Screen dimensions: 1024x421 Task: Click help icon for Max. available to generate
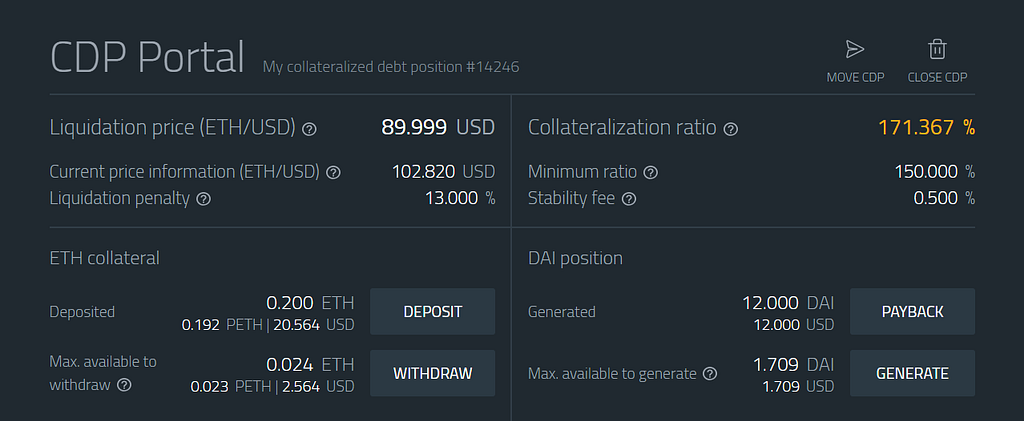[x=710, y=374]
